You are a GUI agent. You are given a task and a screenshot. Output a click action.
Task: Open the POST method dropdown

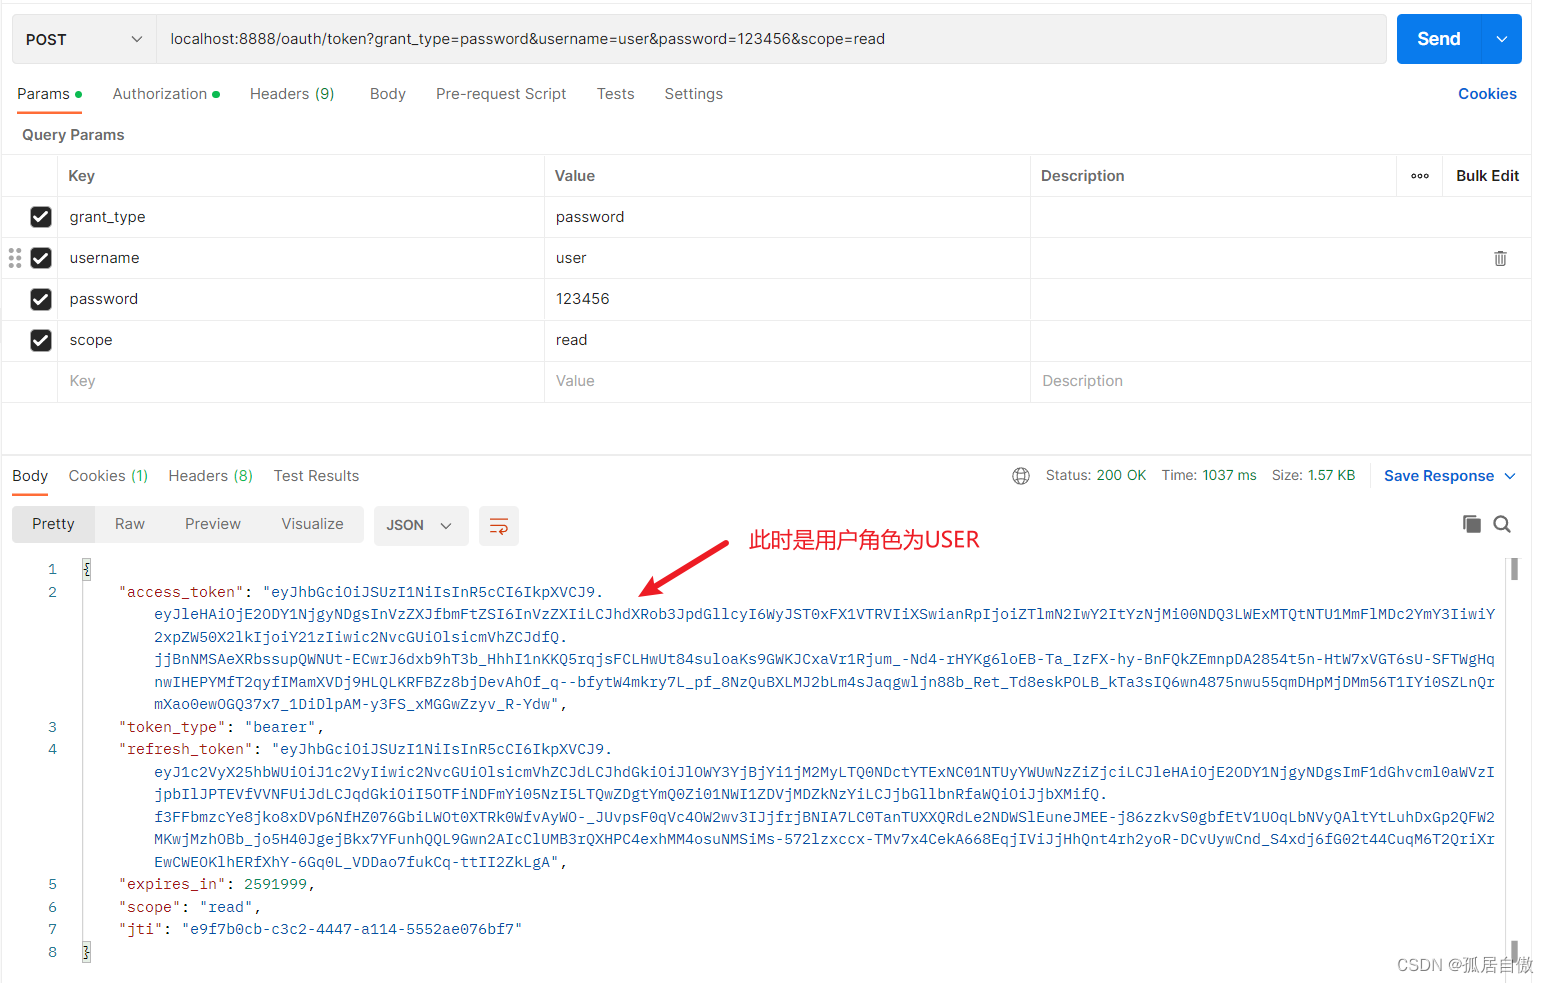(84, 39)
